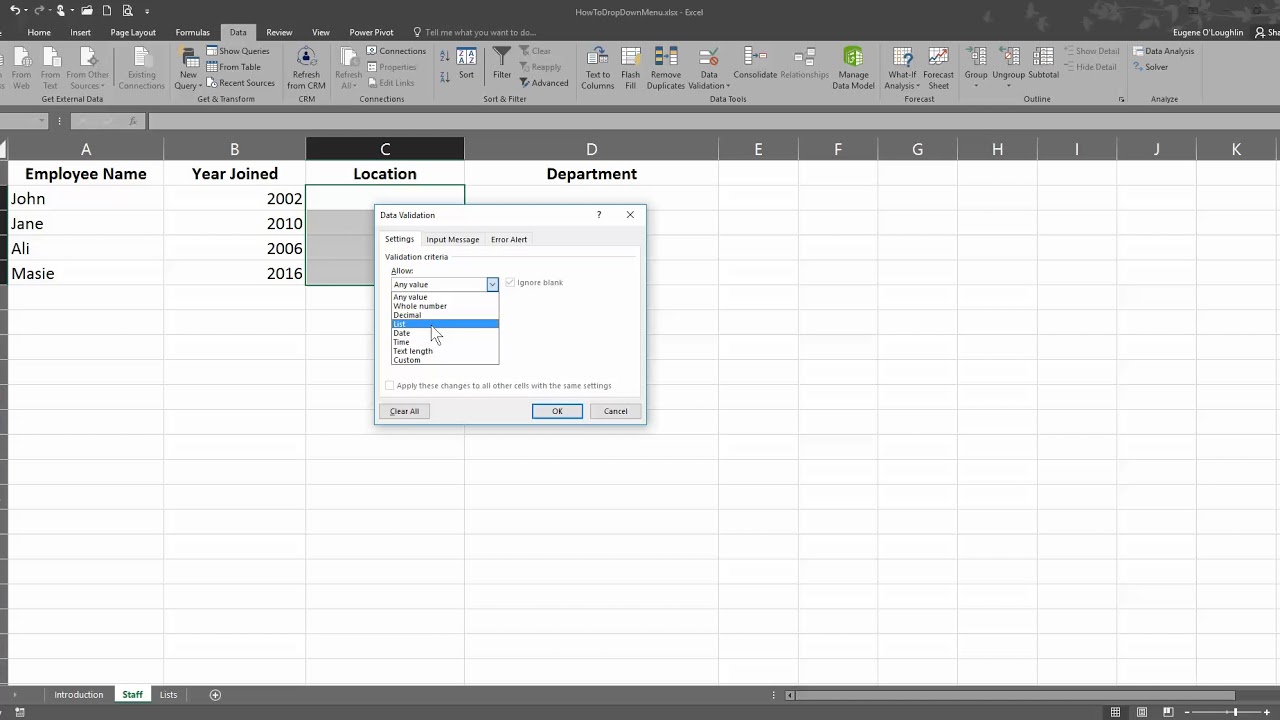Open the Error Alert tab
Viewport: 1280px width, 720px height.
click(x=509, y=240)
